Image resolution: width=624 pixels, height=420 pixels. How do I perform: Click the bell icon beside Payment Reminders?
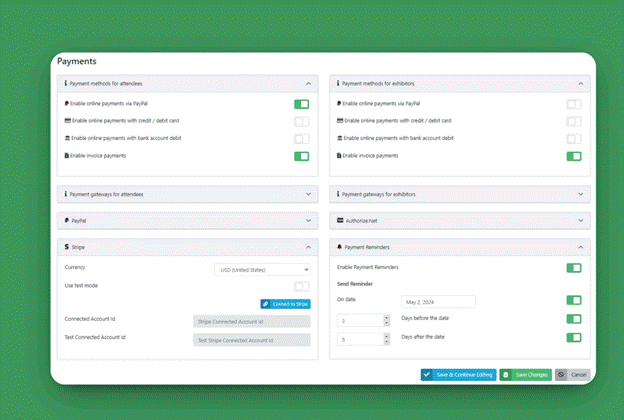coord(340,246)
